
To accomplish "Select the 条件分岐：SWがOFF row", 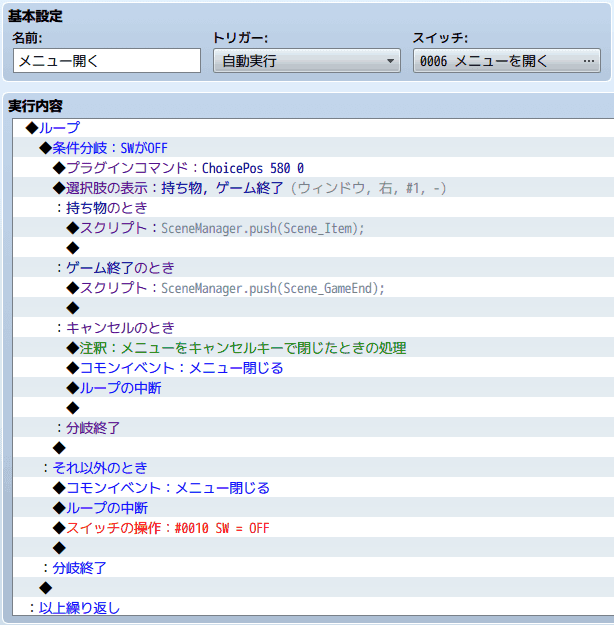I will [313, 148].
